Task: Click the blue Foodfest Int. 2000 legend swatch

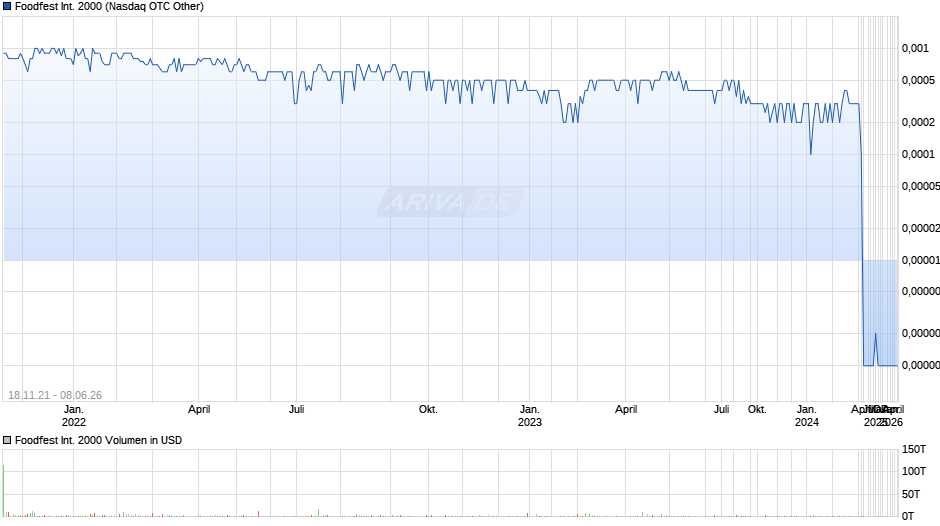Action: [x=7, y=7]
